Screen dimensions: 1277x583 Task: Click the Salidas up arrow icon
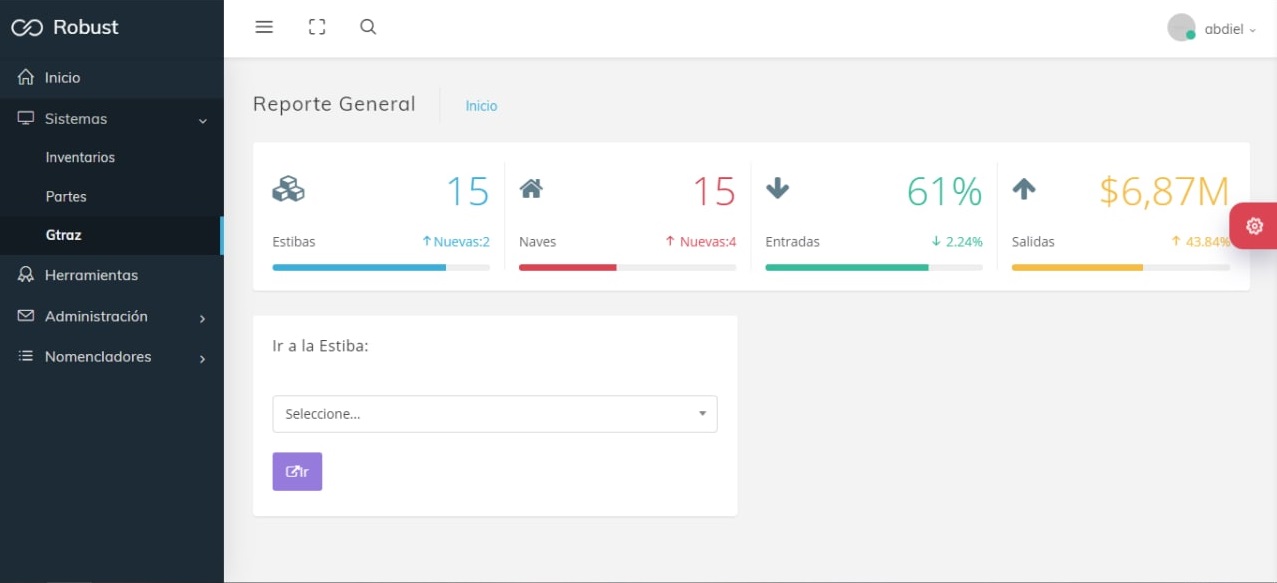coord(1024,188)
